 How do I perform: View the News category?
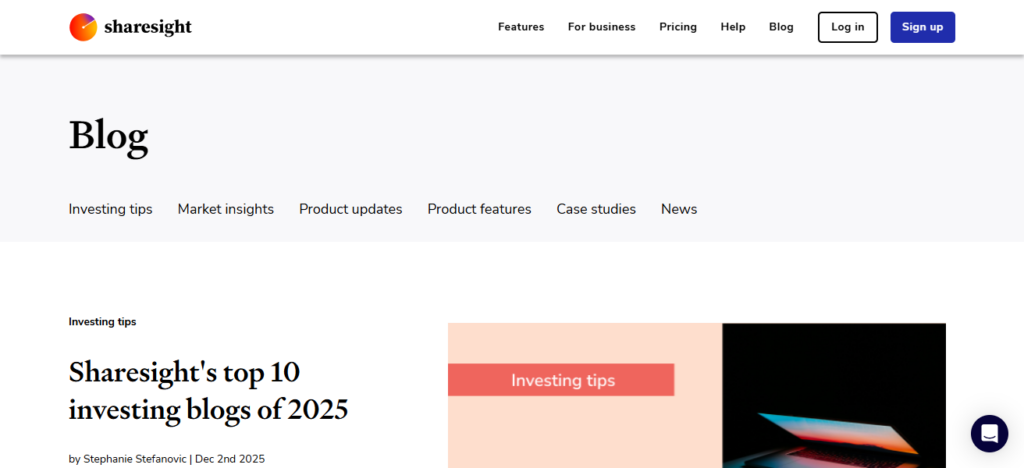tap(679, 209)
